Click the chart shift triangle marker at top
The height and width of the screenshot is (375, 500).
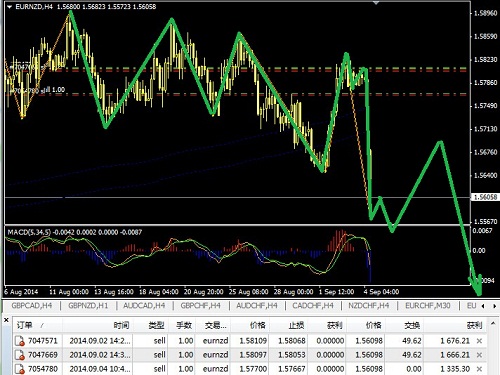click(x=376, y=3)
